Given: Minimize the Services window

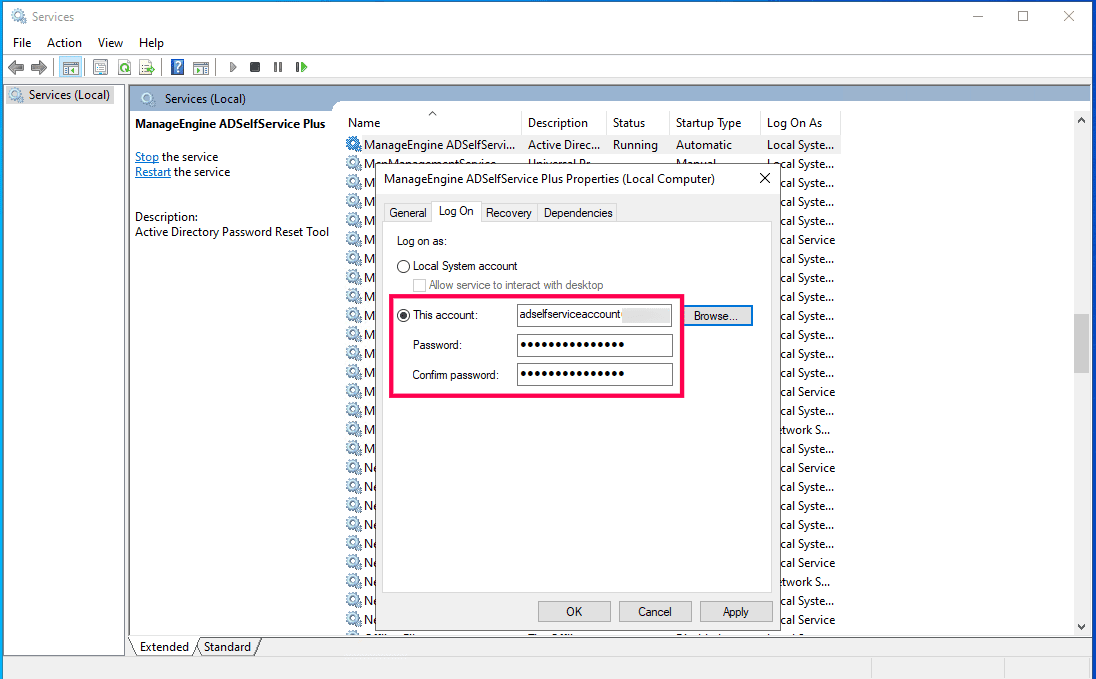Looking at the screenshot, I should pyautogui.click(x=978, y=16).
